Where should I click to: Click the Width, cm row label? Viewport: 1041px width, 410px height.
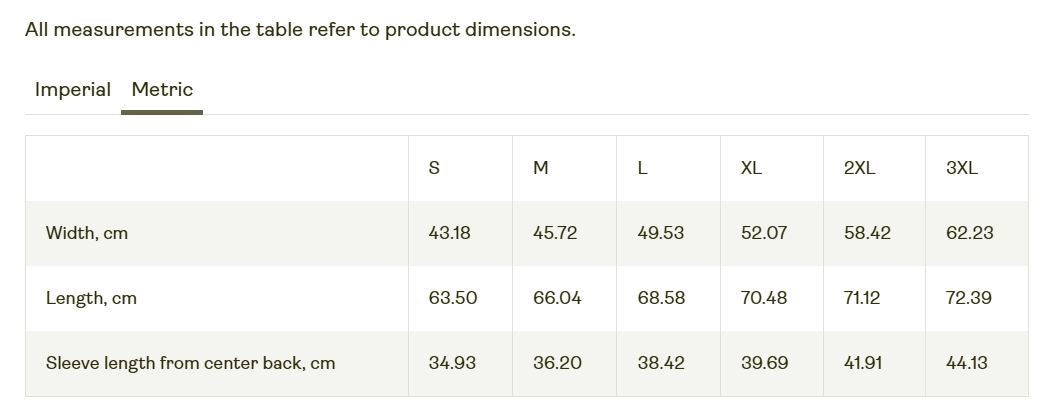coord(87,233)
